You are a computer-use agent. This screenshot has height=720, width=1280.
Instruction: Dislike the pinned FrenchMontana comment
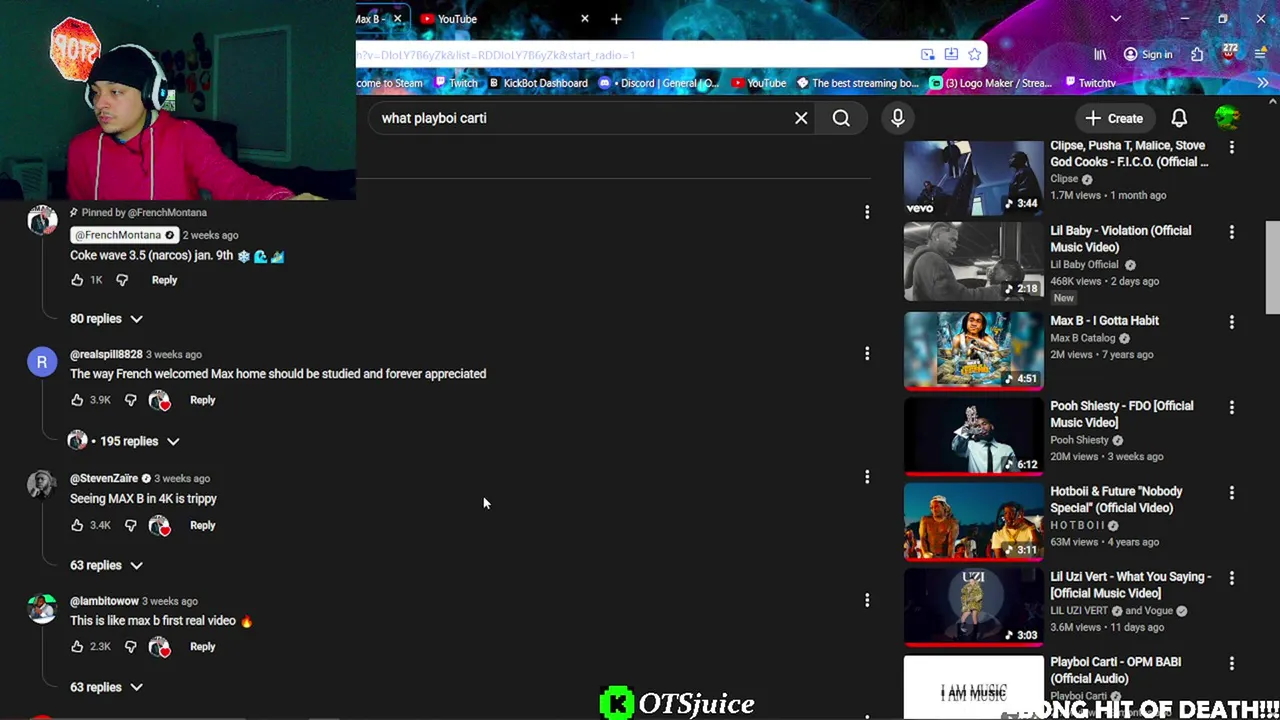tap(122, 280)
